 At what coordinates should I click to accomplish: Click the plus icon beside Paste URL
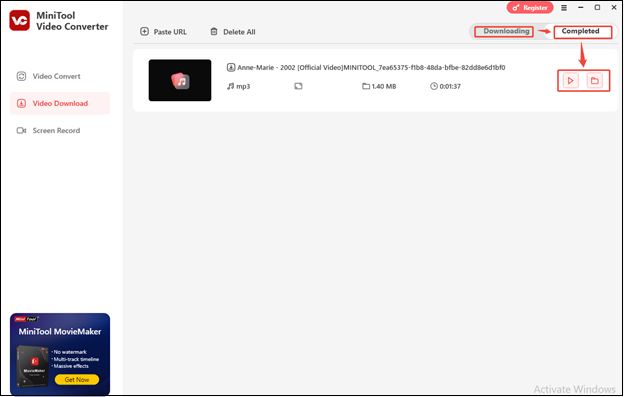click(144, 31)
